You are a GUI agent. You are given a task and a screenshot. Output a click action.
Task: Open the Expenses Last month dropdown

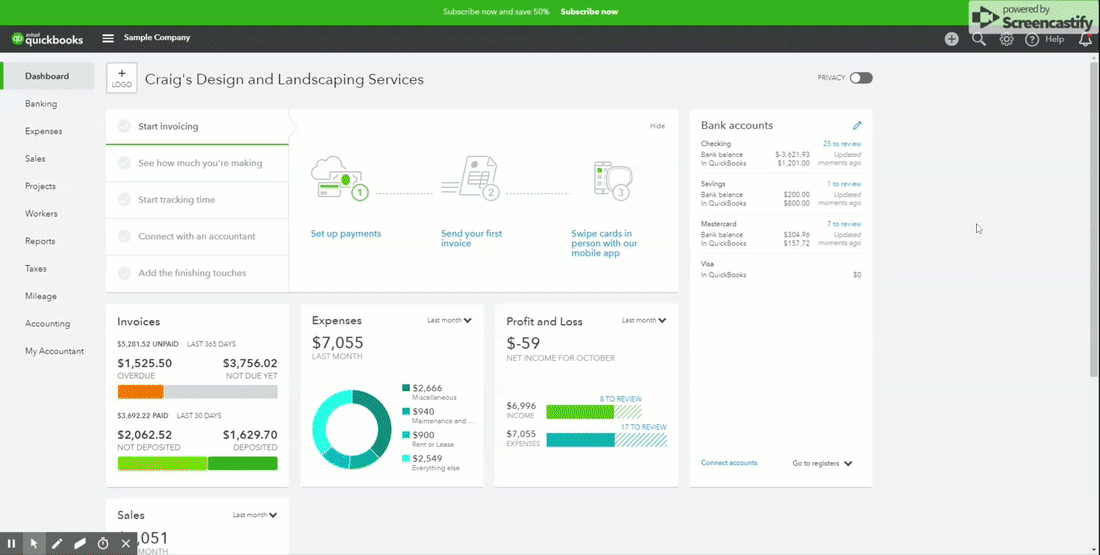pos(449,321)
